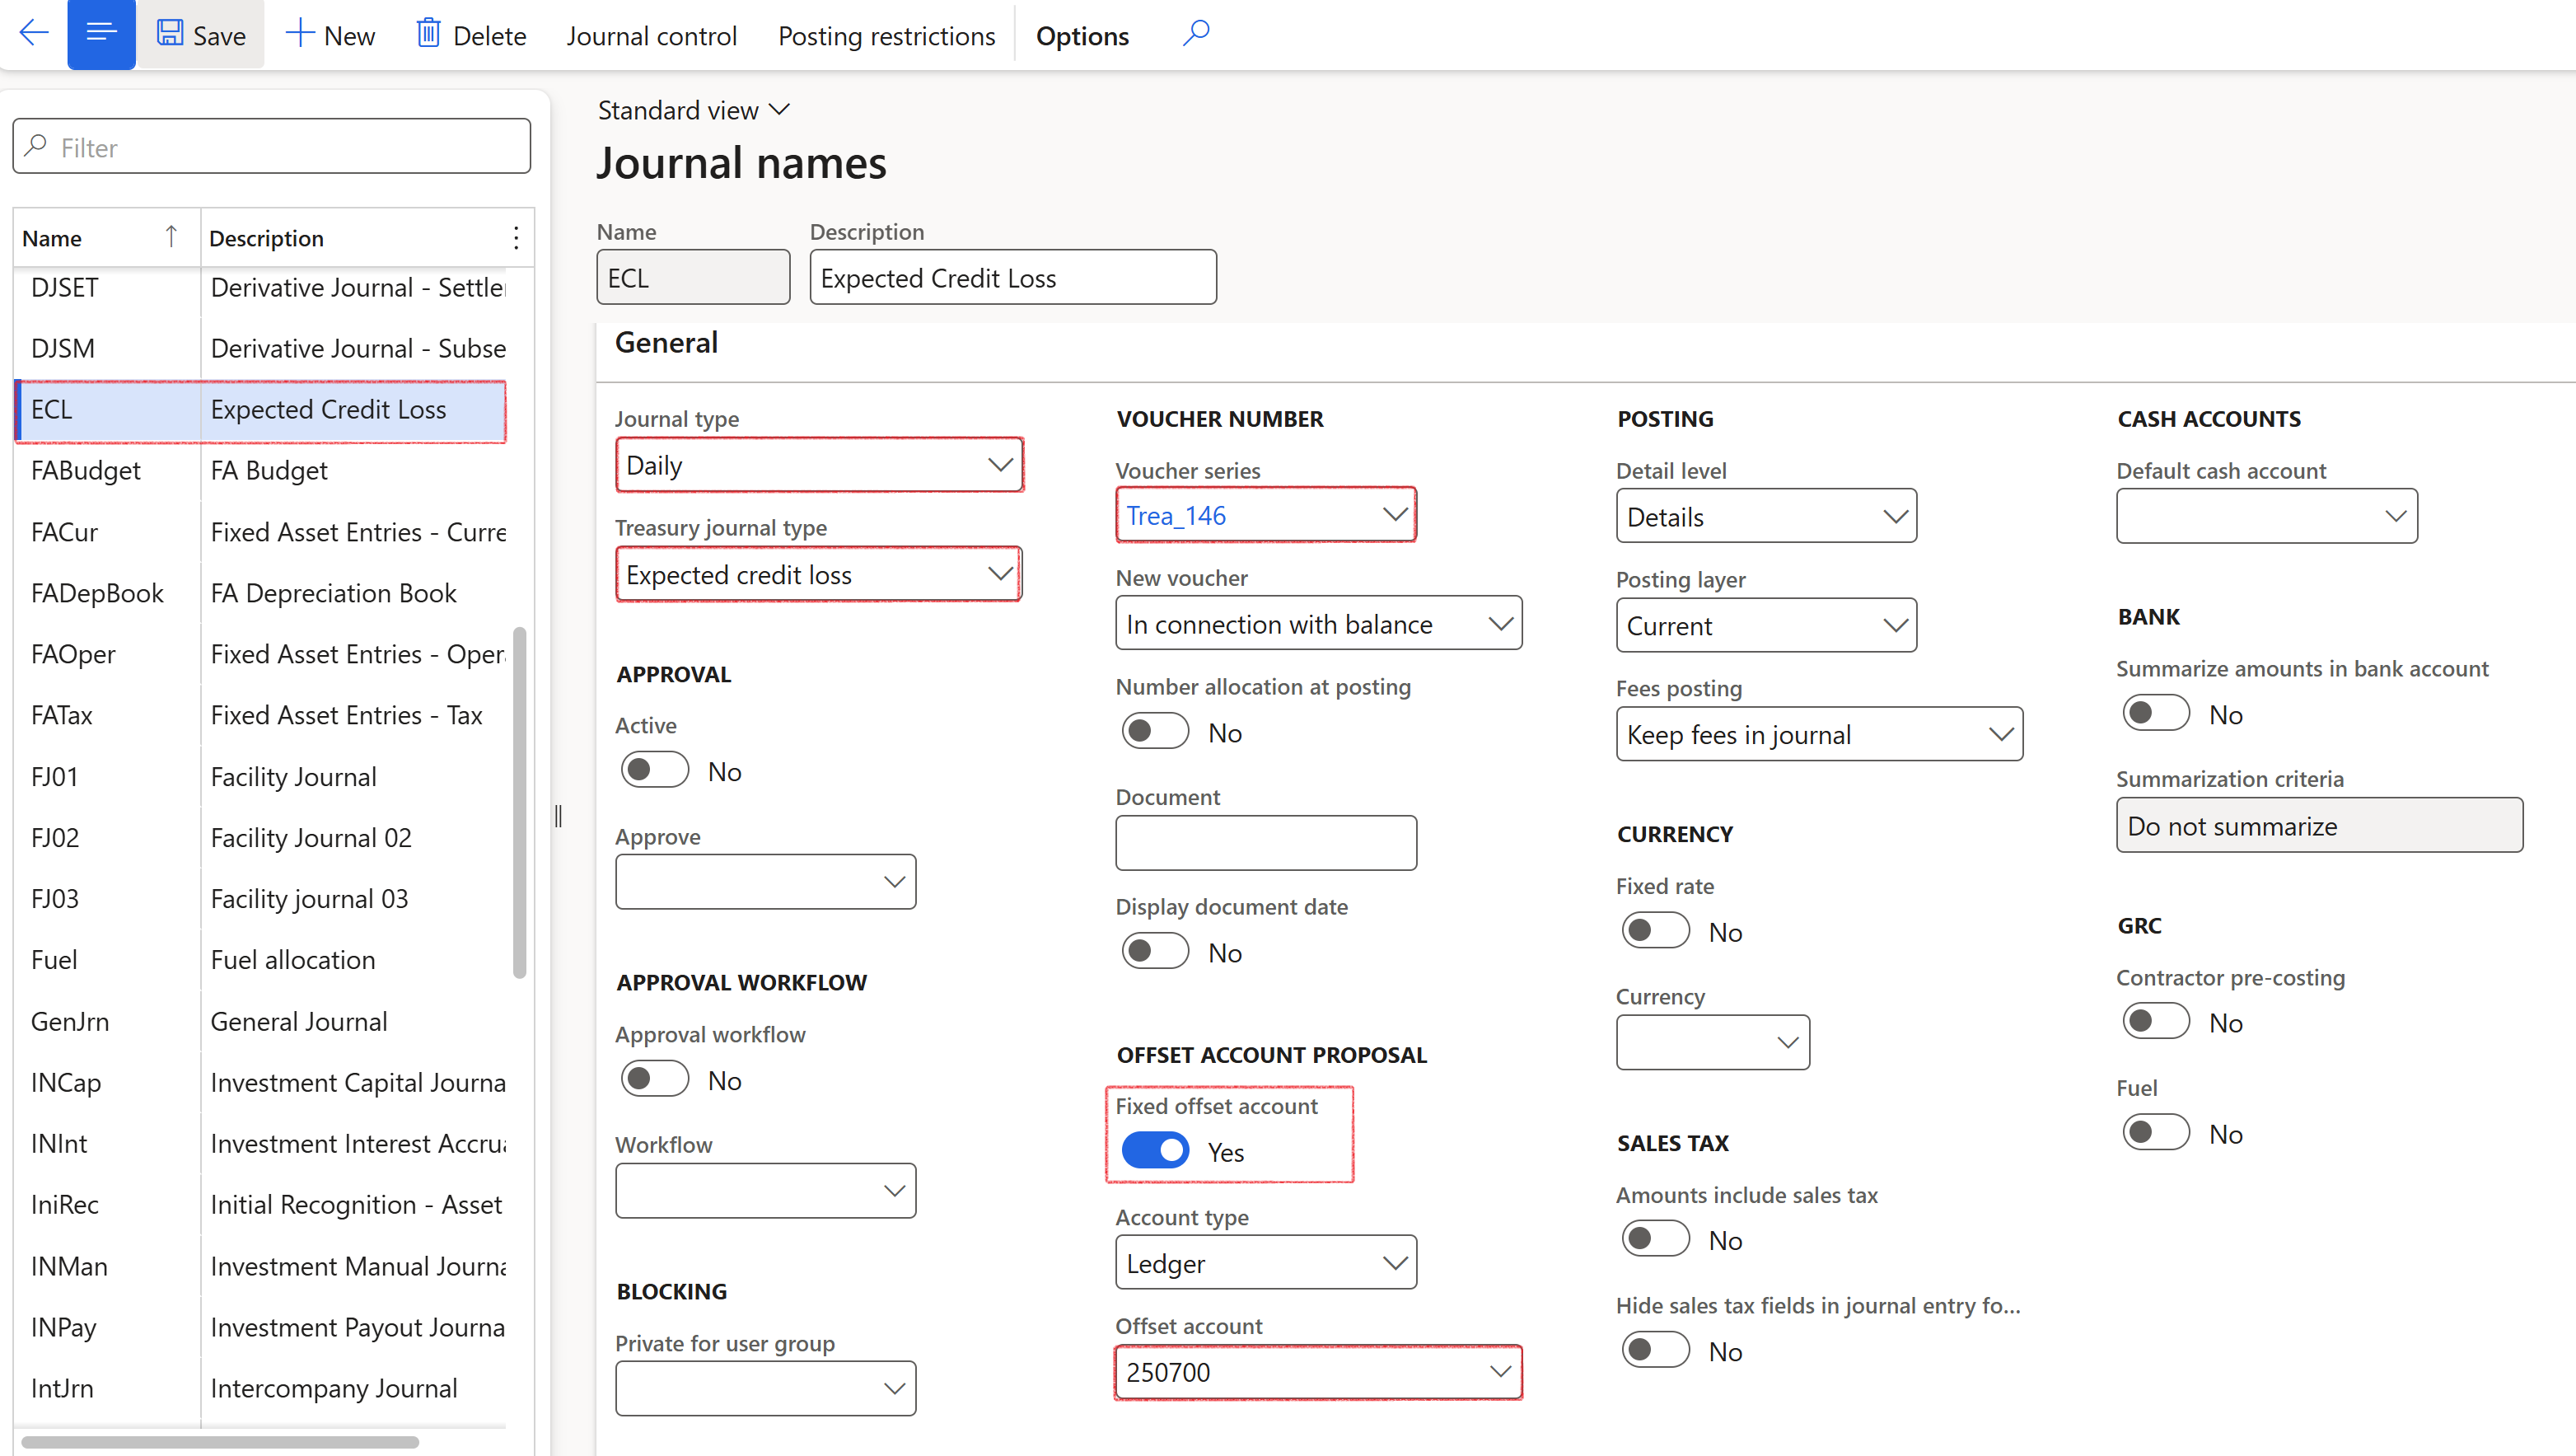
Task: Click the horizontal scrollbar in journal list
Action: coord(220,1442)
